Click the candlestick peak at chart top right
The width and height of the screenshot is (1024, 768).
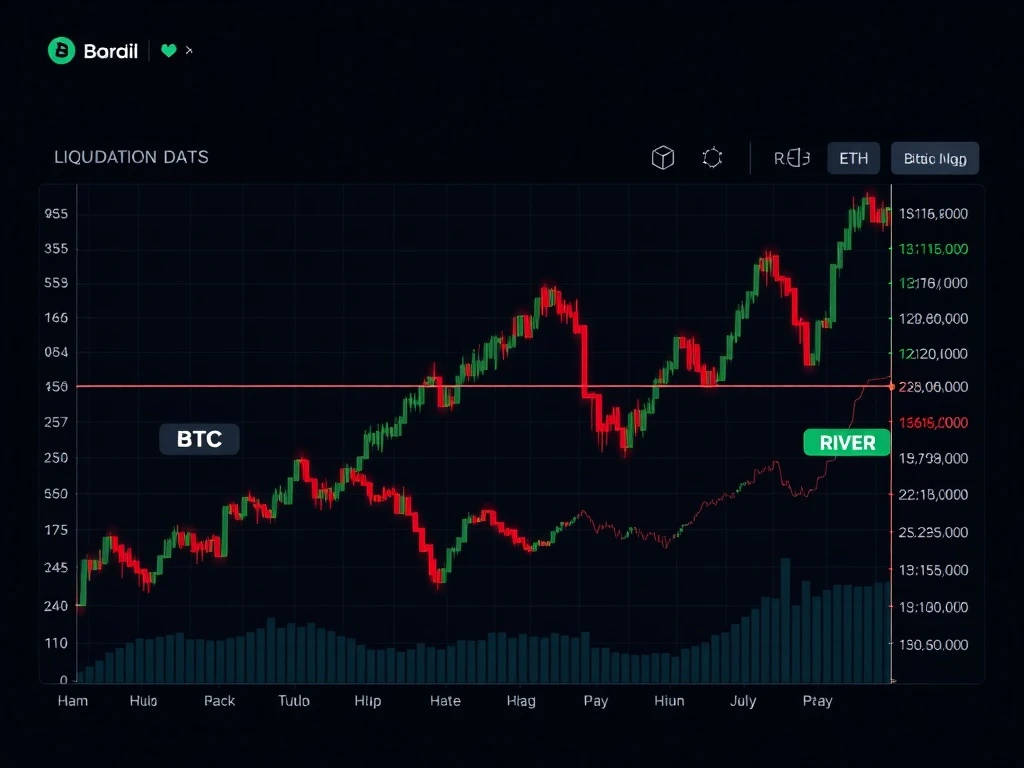point(866,204)
